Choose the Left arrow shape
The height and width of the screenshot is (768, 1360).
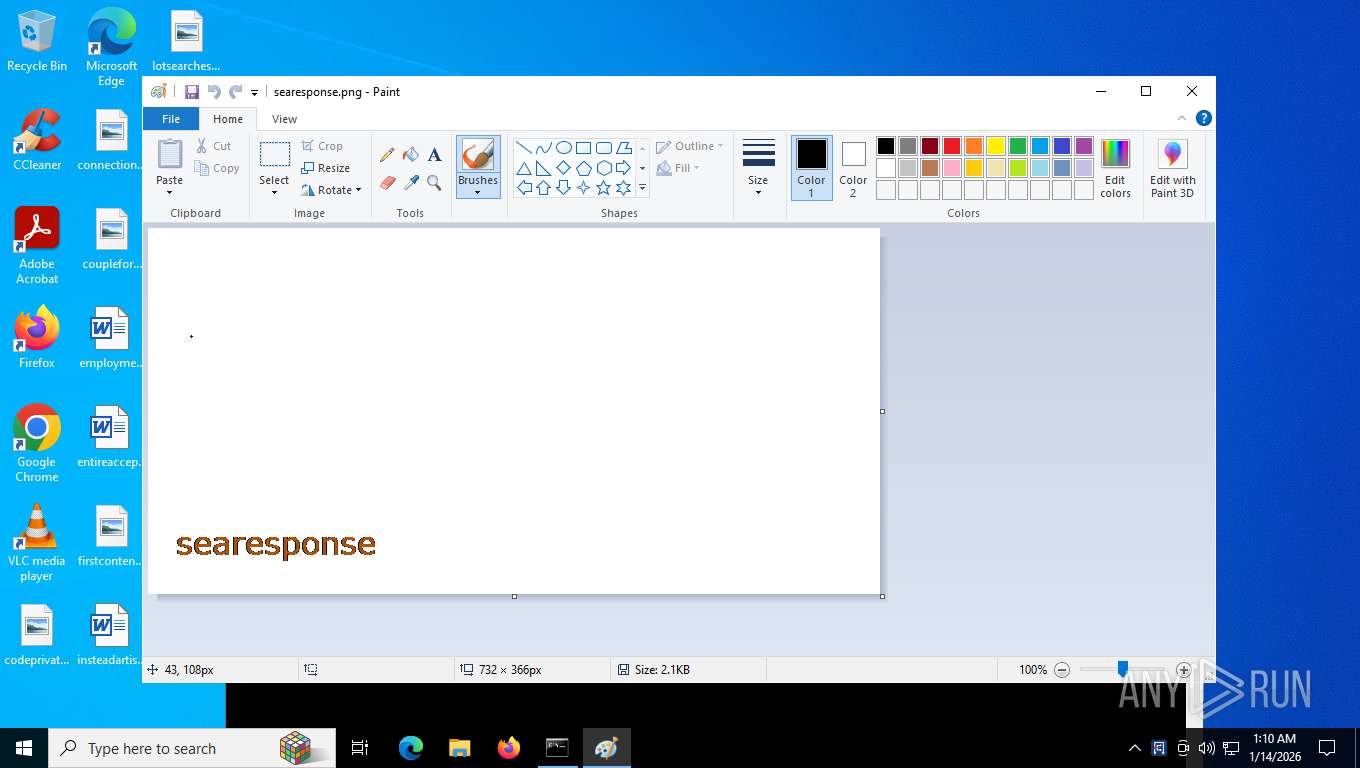pyautogui.click(x=524, y=188)
